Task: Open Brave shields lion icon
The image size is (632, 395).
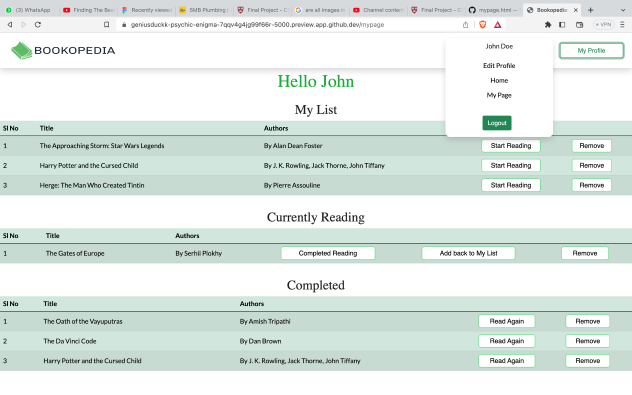Action: [482, 25]
